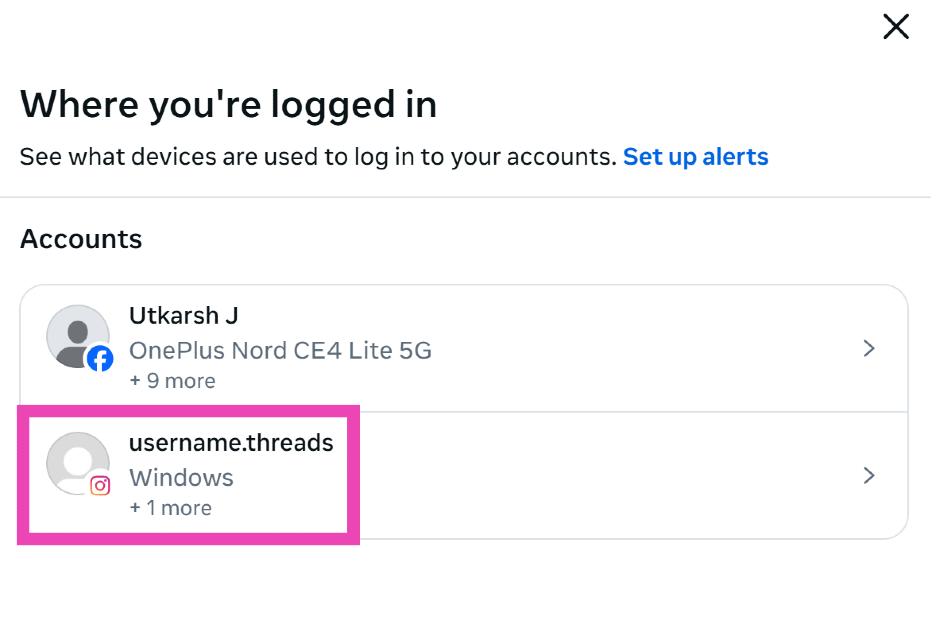
Task: Show the "+ 1 more" devices
Action: 170,508
